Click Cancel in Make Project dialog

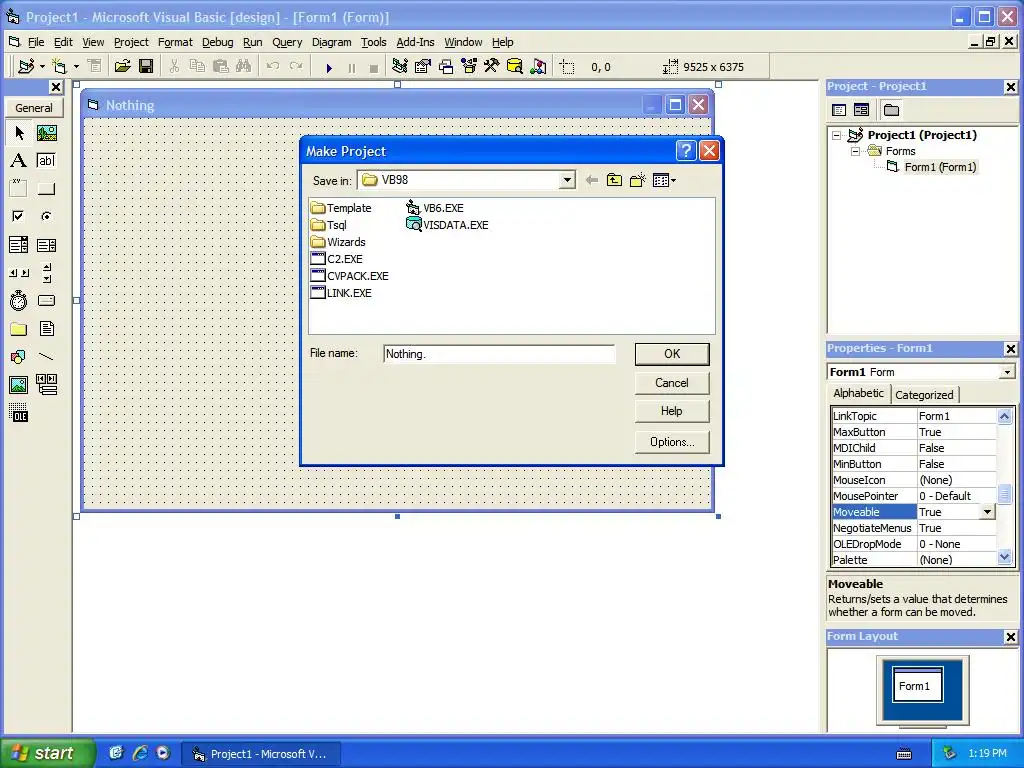[672, 383]
